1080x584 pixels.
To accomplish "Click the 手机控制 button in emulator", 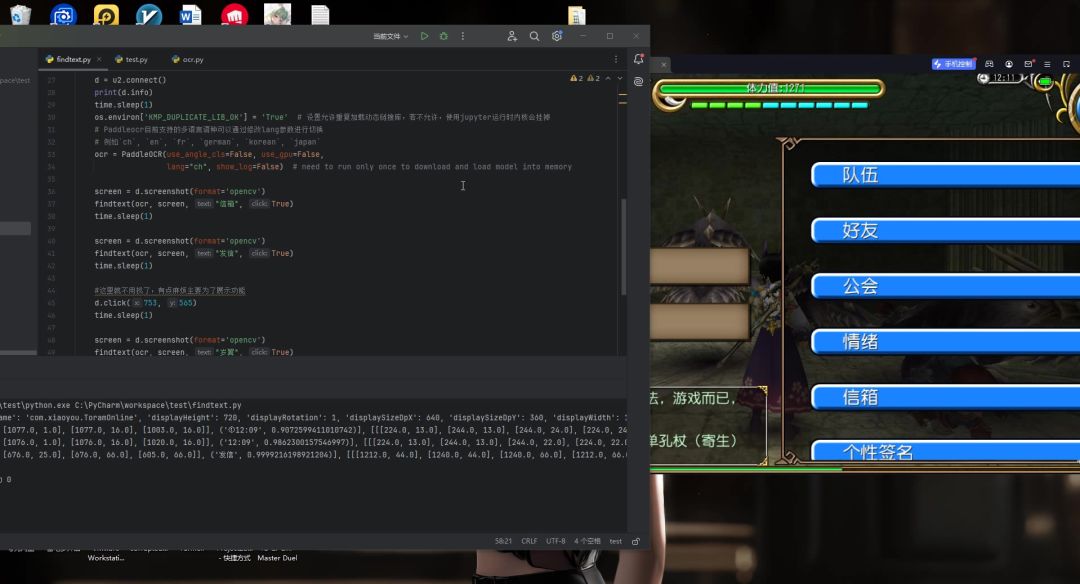I will pos(953,64).
